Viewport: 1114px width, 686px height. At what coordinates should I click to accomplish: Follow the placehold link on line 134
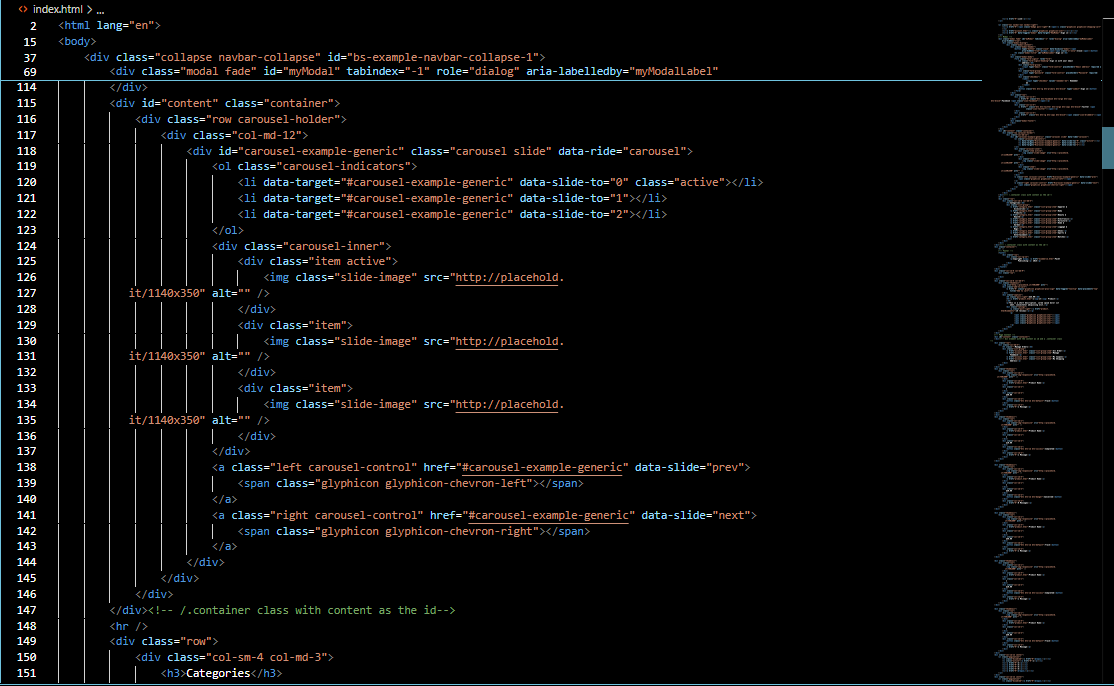coord(509,405)
